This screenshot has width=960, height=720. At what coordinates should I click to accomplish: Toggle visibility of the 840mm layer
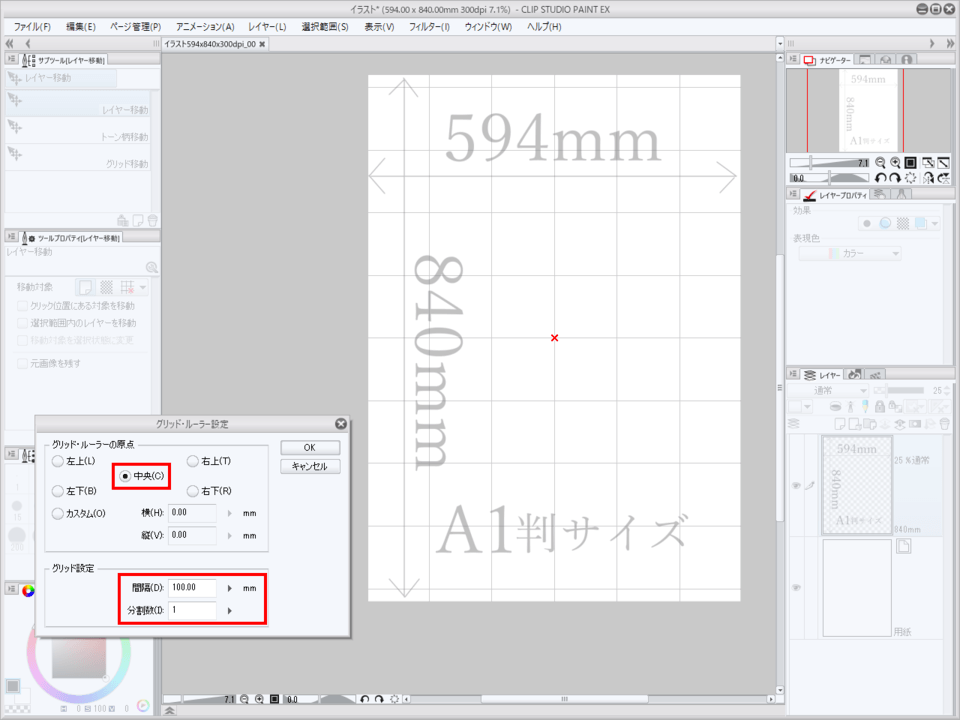[x=797, y=486]
